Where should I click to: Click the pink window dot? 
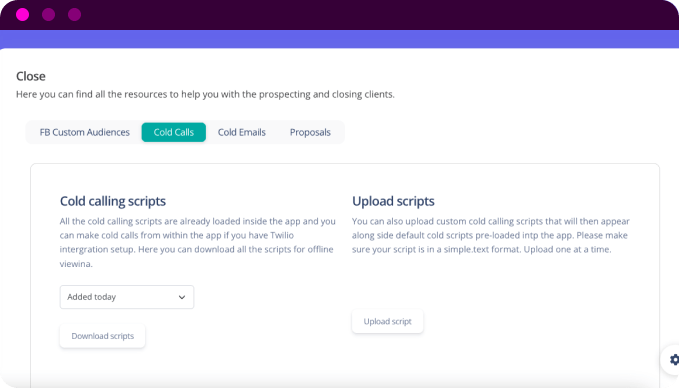(x=23, y=15)
